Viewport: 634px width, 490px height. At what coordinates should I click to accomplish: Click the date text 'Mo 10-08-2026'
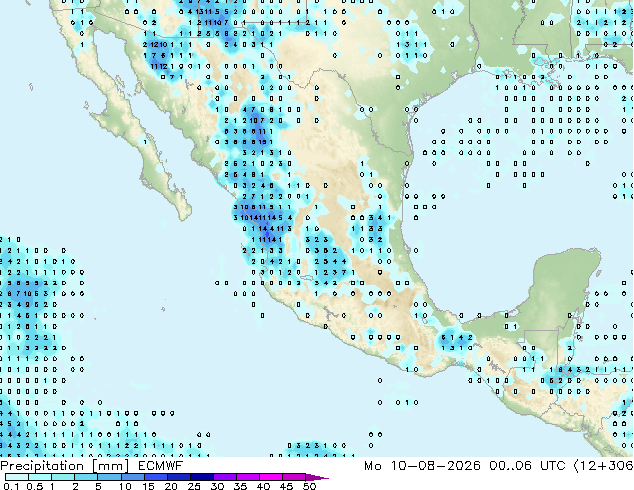click(422, 466)
